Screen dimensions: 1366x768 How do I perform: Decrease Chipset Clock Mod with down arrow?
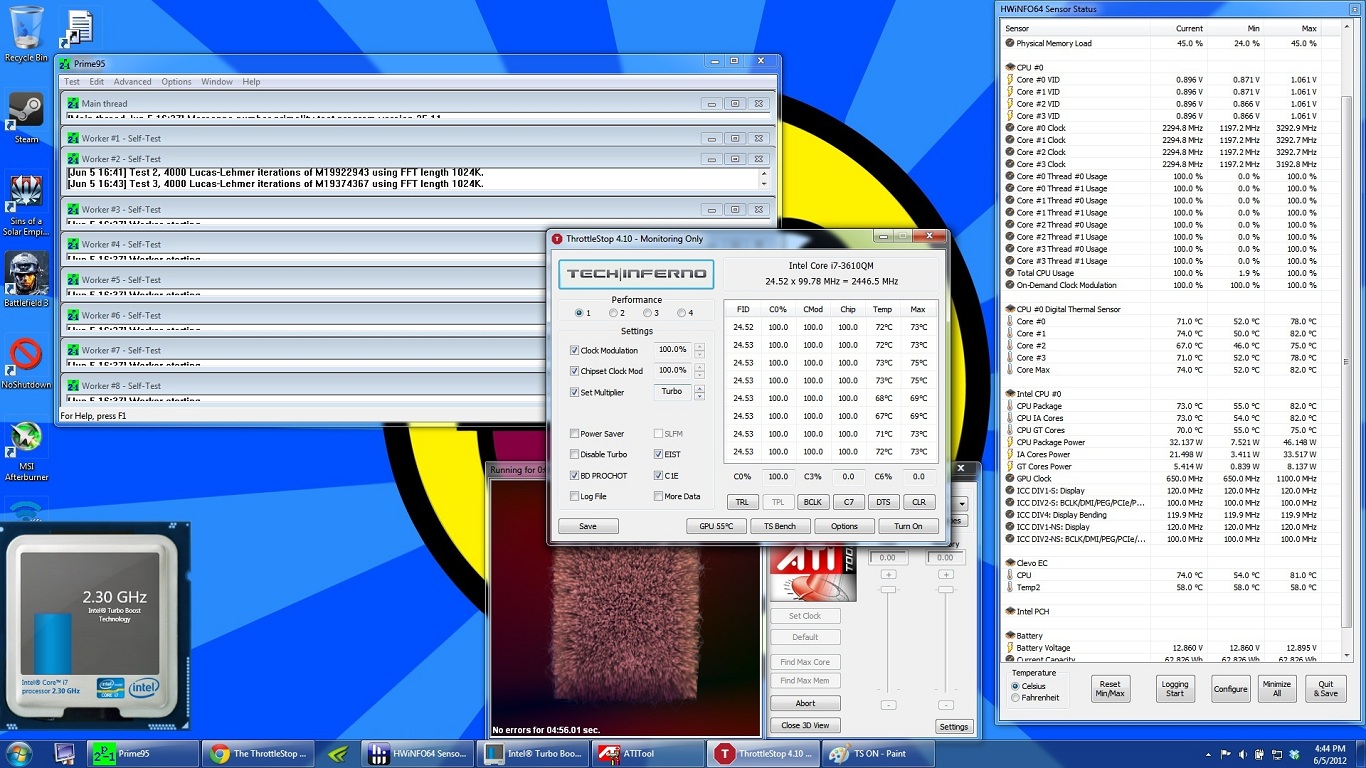pos(699,376)
